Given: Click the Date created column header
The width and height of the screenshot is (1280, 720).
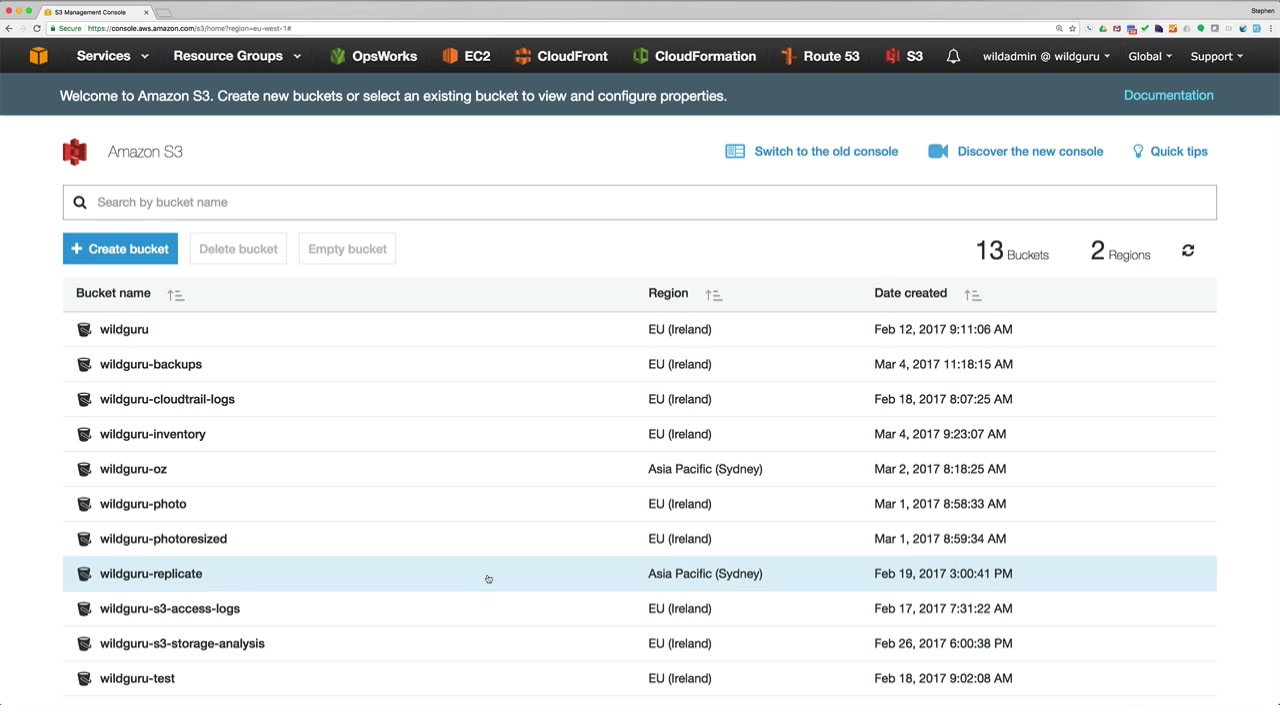Looking at the screenshot, I should [910, 293].
